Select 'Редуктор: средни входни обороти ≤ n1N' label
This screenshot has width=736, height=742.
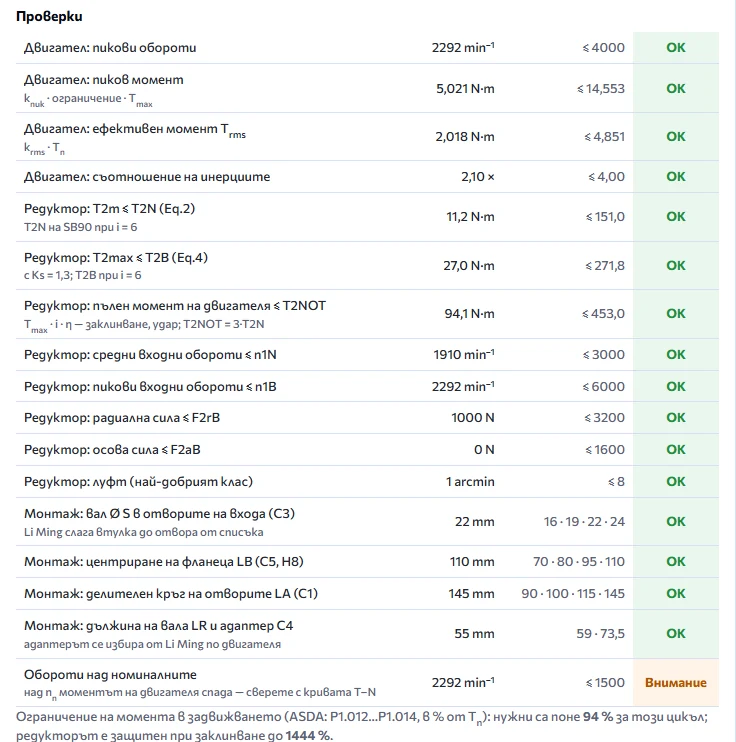tap(150, 354)
